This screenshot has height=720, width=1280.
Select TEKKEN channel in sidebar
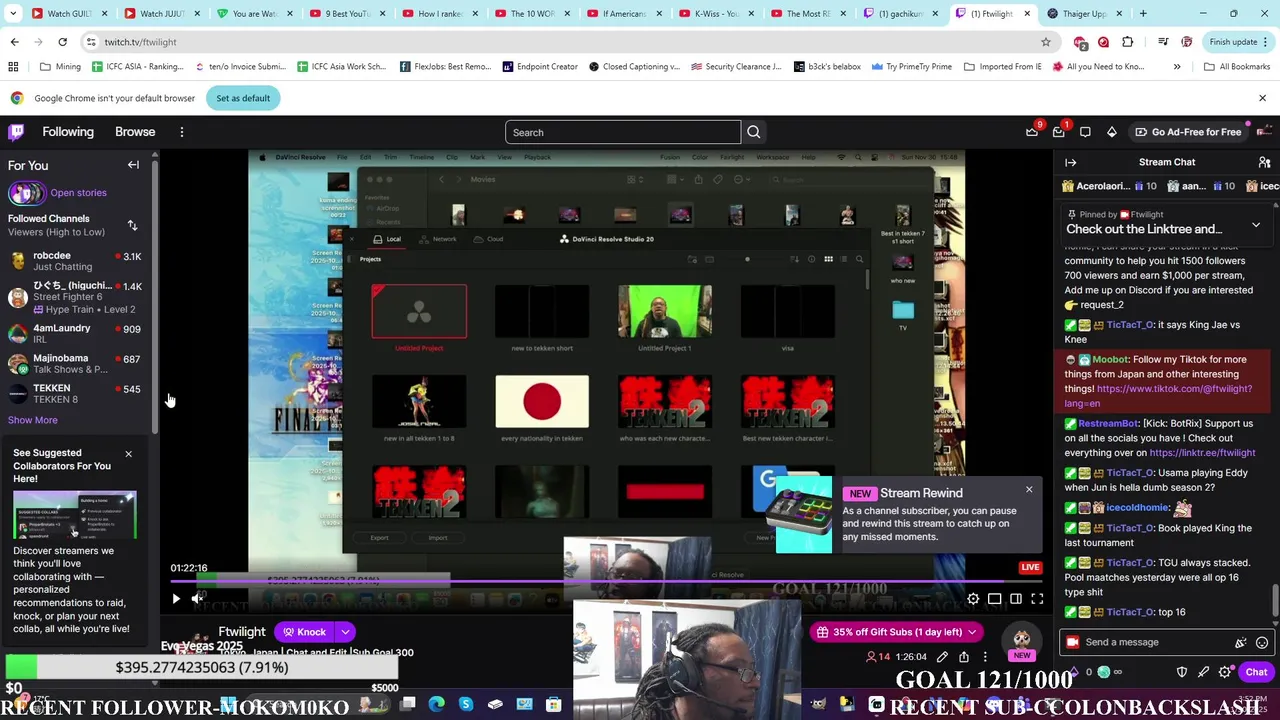(76, 394)
